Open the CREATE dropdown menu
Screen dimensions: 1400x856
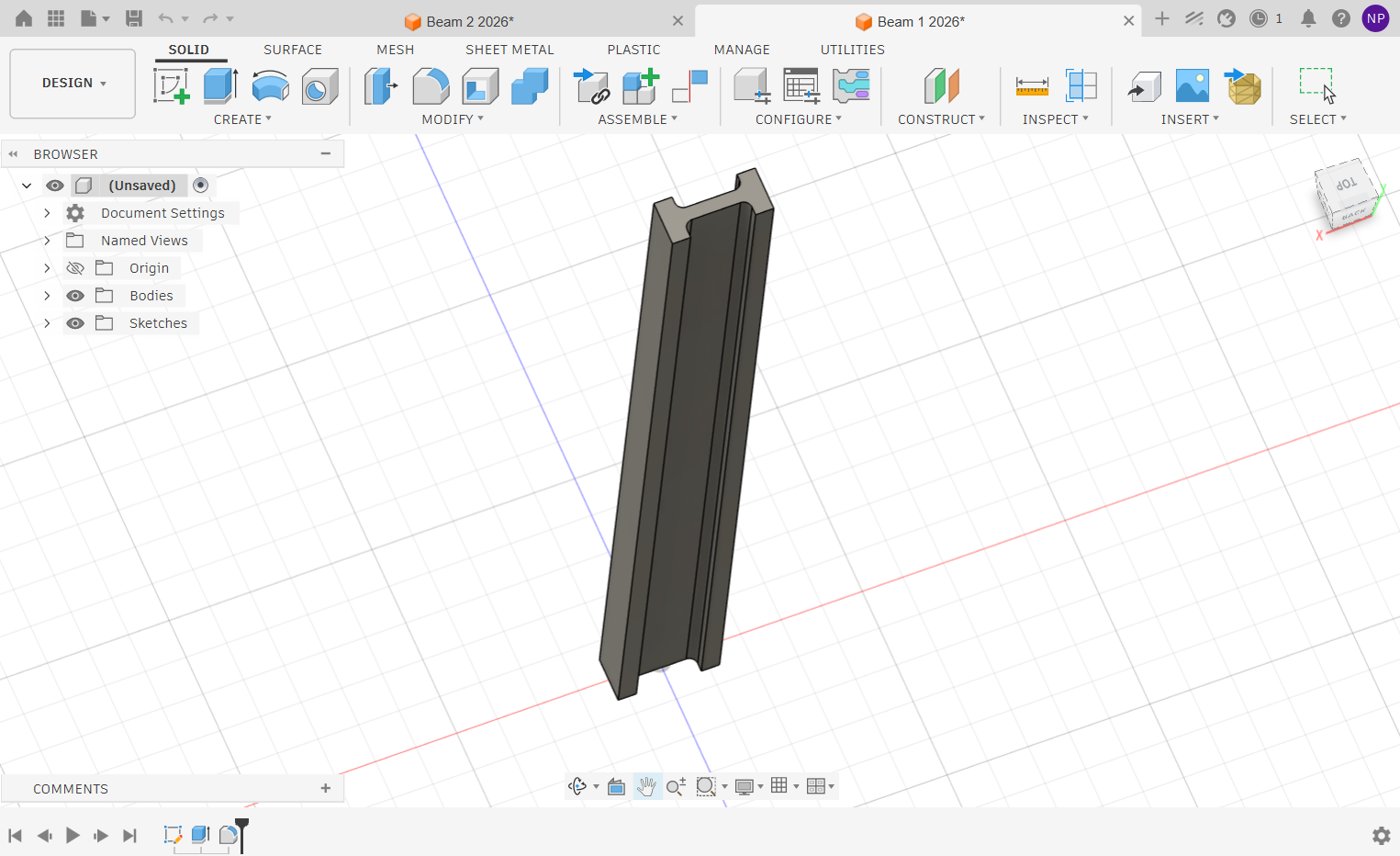pyautogui.click(x=243, y=119)
